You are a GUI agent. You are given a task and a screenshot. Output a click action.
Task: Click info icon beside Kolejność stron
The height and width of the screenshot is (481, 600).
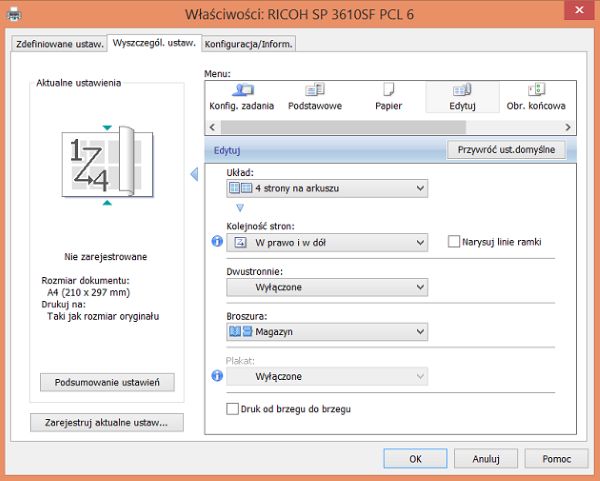click(x=217, y=241)
